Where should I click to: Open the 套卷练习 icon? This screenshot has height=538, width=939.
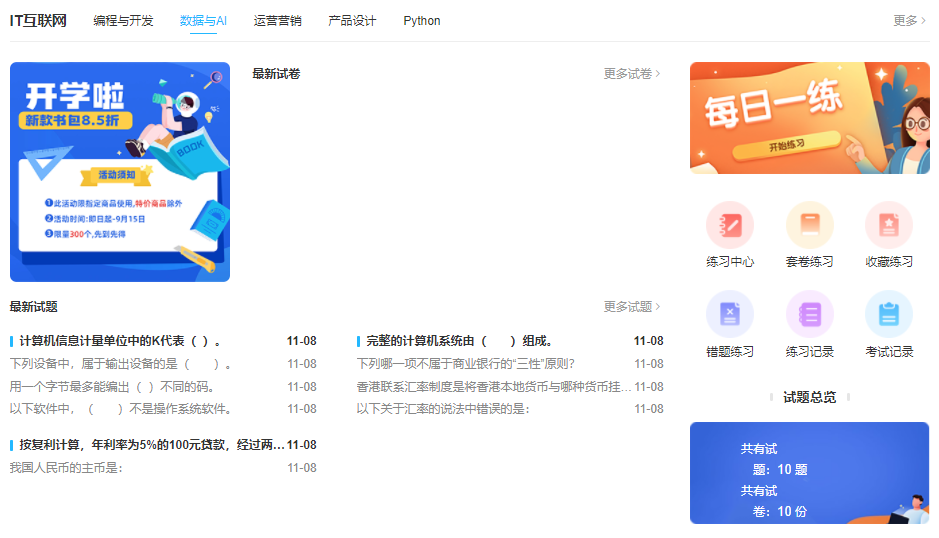tap(809, 226)
